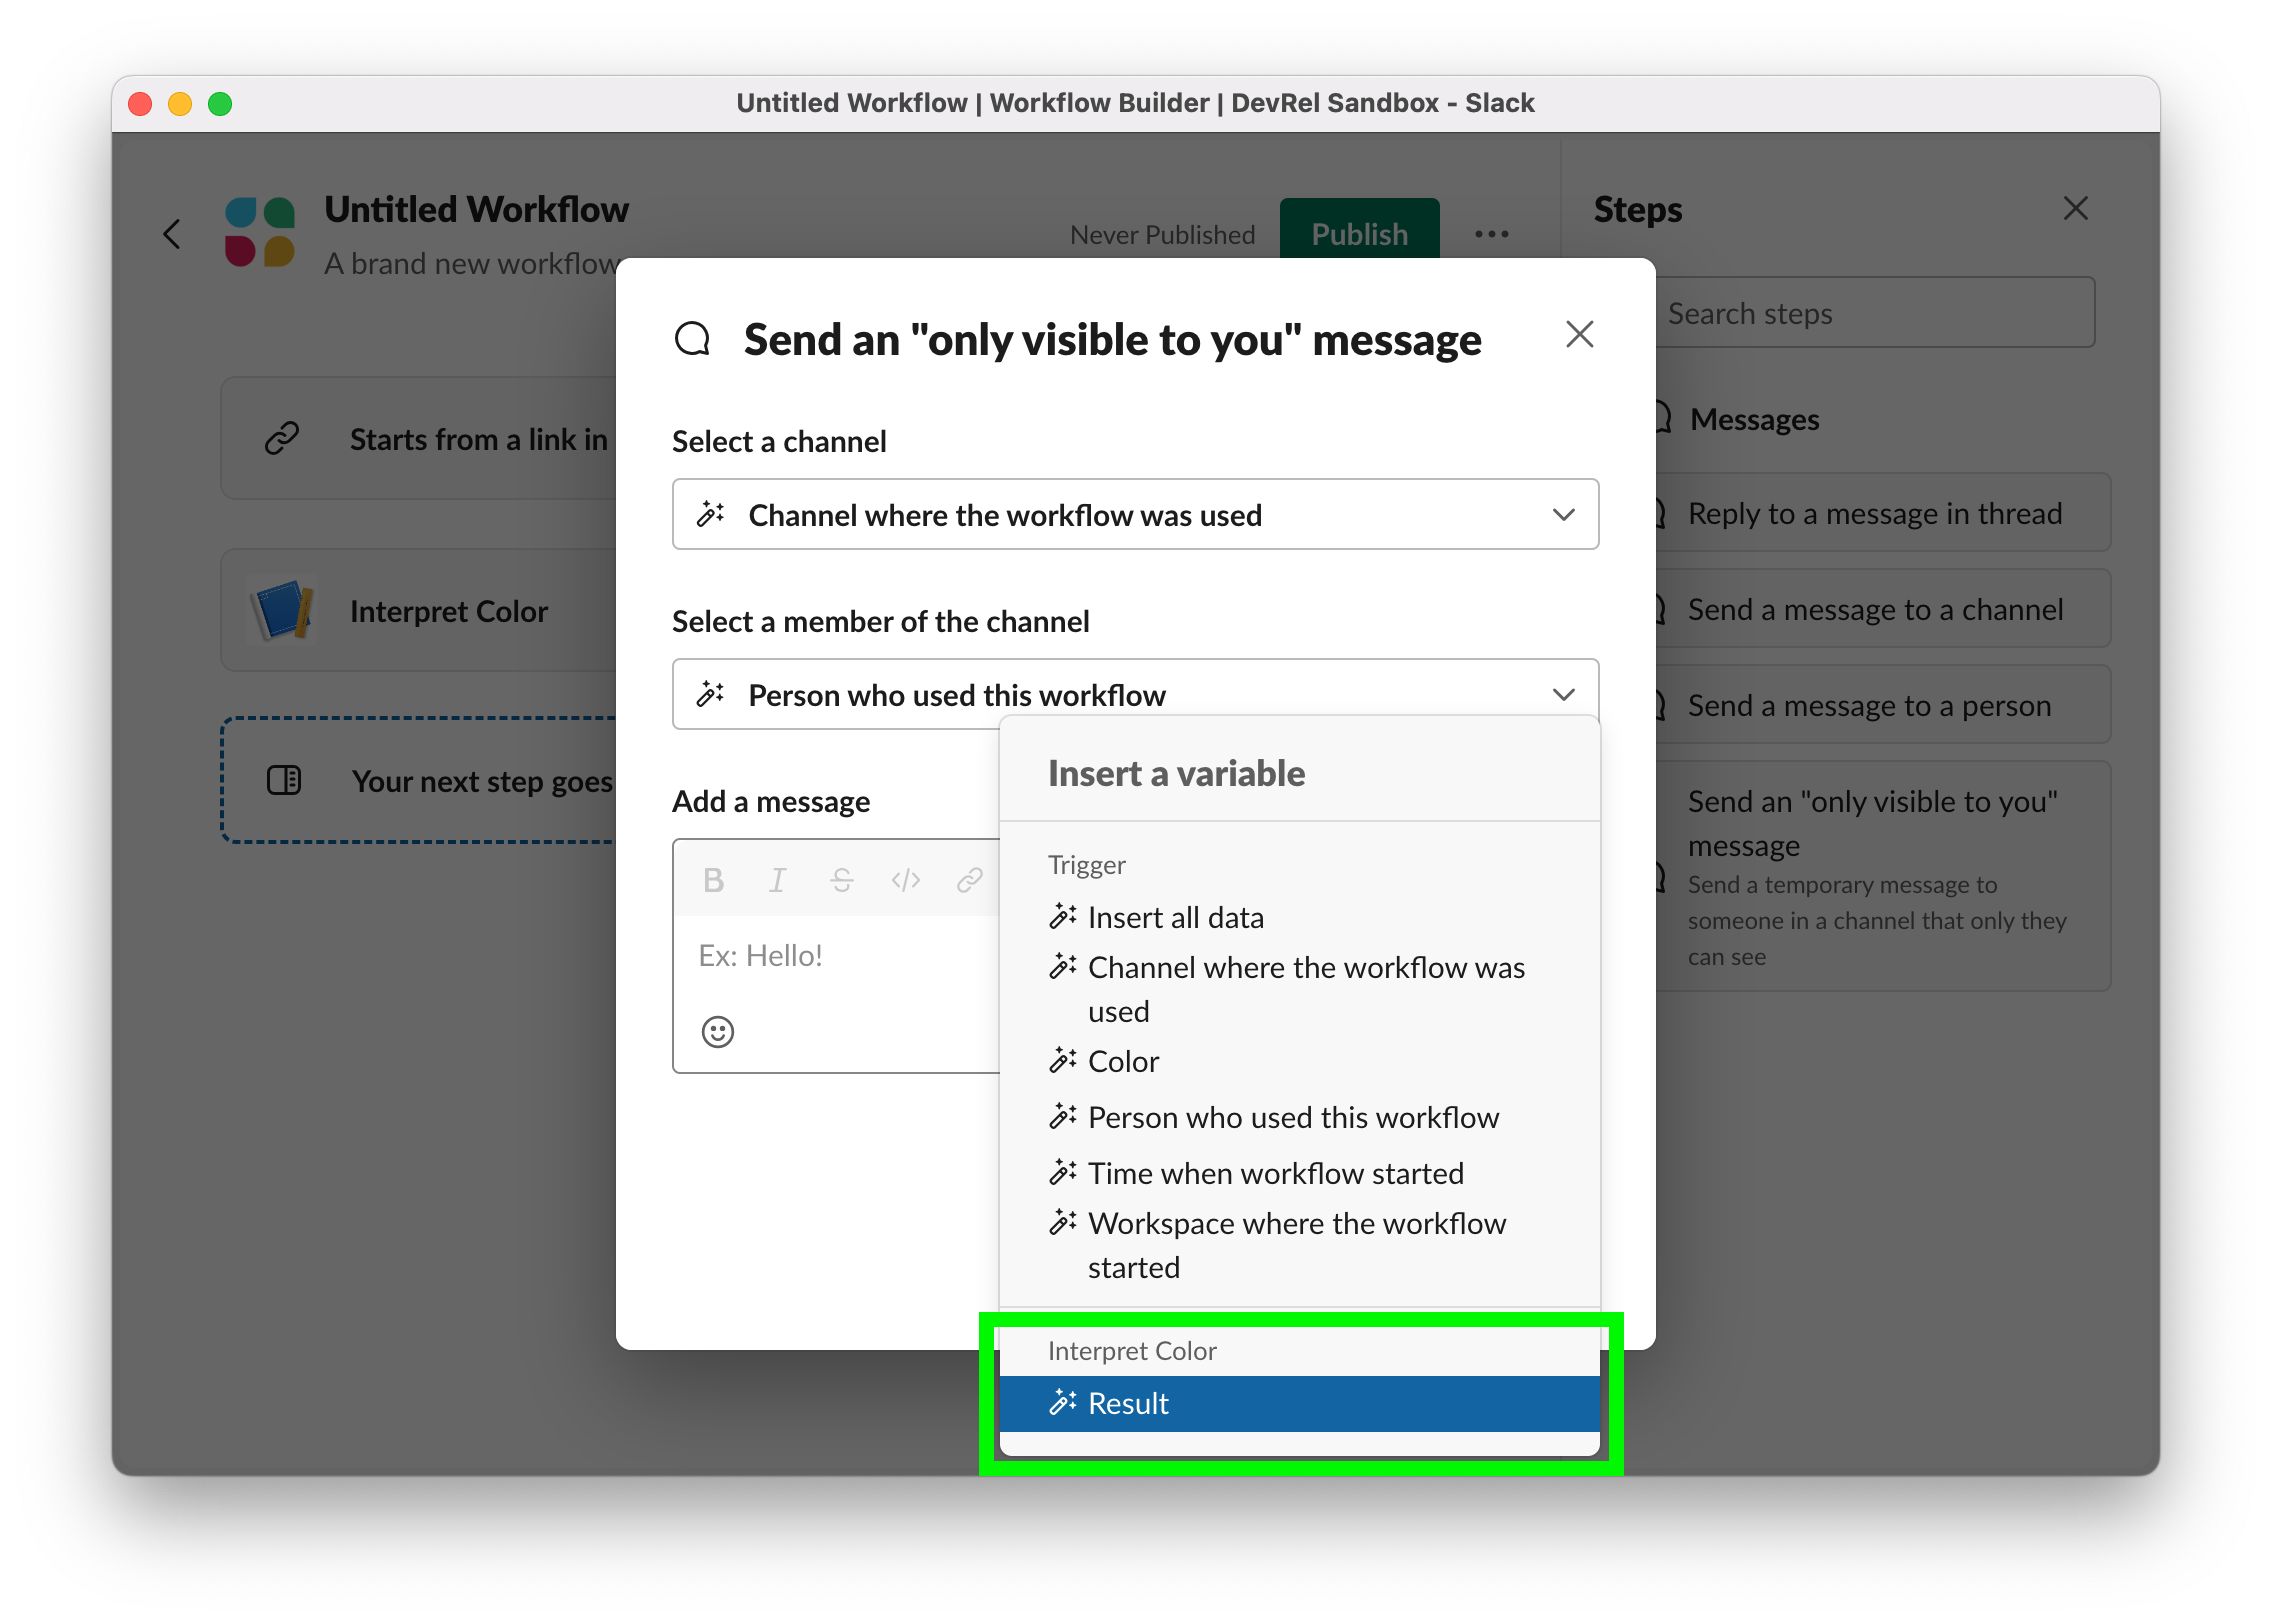The width and height of the screenshot is (2272, 1624).
Task: Click the 'Starts from a link in' trigger step
Action: [x=419, y=438]
